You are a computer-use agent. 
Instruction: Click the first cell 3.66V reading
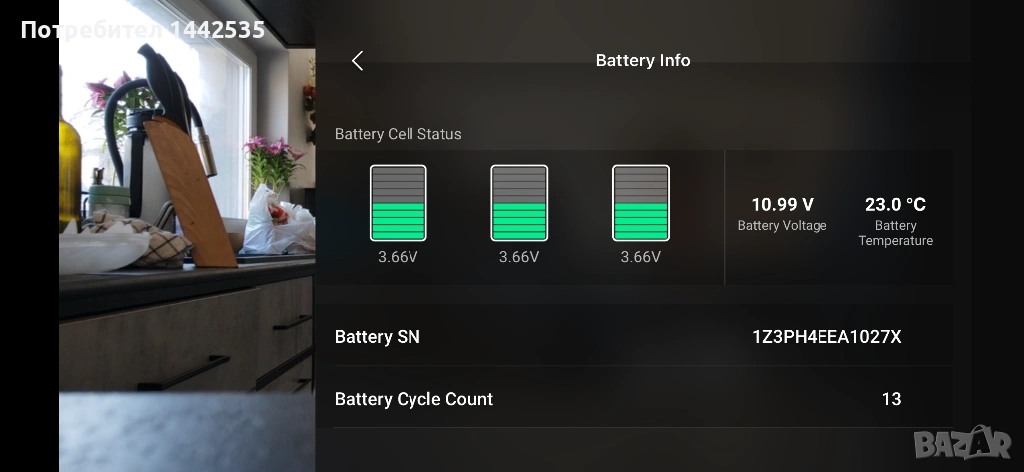click(x=398, y=257)
